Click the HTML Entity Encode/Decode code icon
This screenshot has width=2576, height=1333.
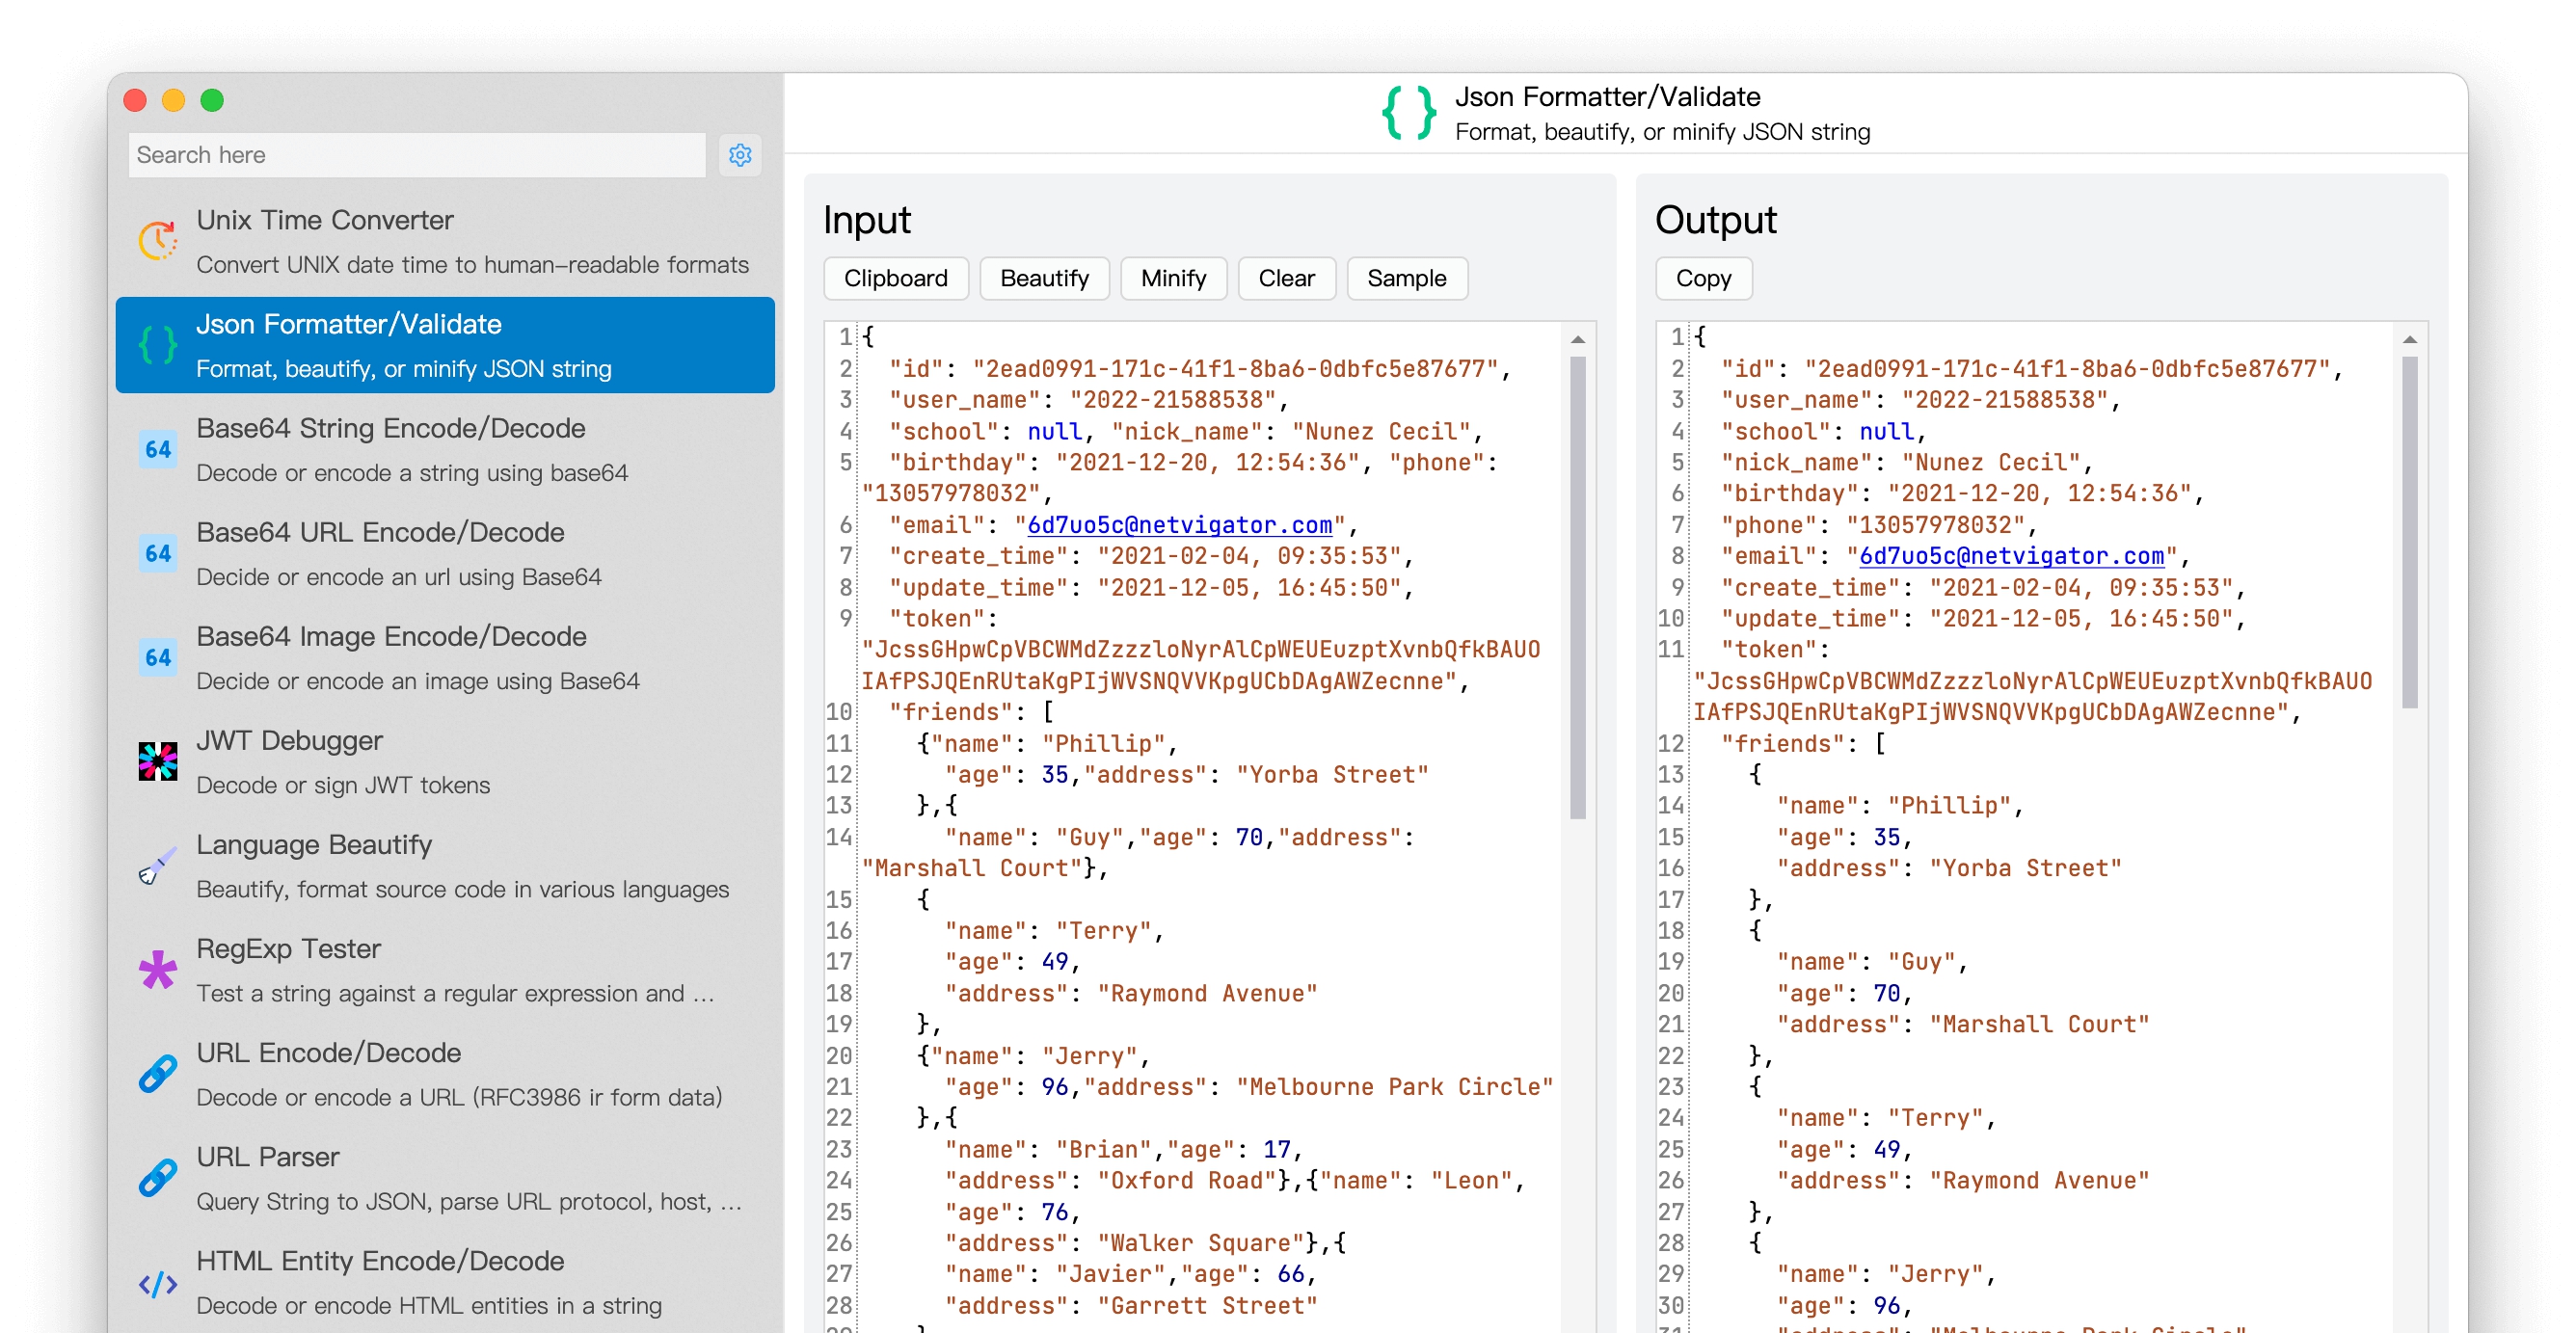pyautogui.click(x=158, y=1282)
